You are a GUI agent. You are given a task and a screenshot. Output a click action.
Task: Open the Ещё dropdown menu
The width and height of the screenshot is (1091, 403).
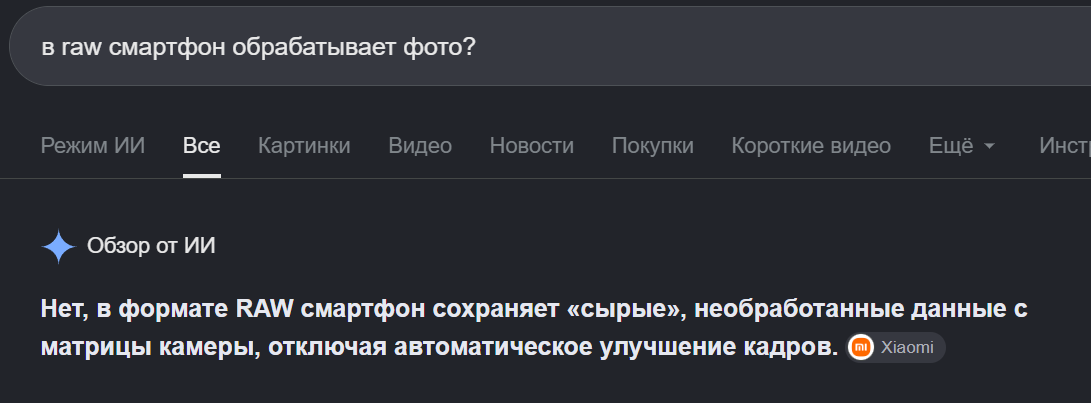pos(962,145)
